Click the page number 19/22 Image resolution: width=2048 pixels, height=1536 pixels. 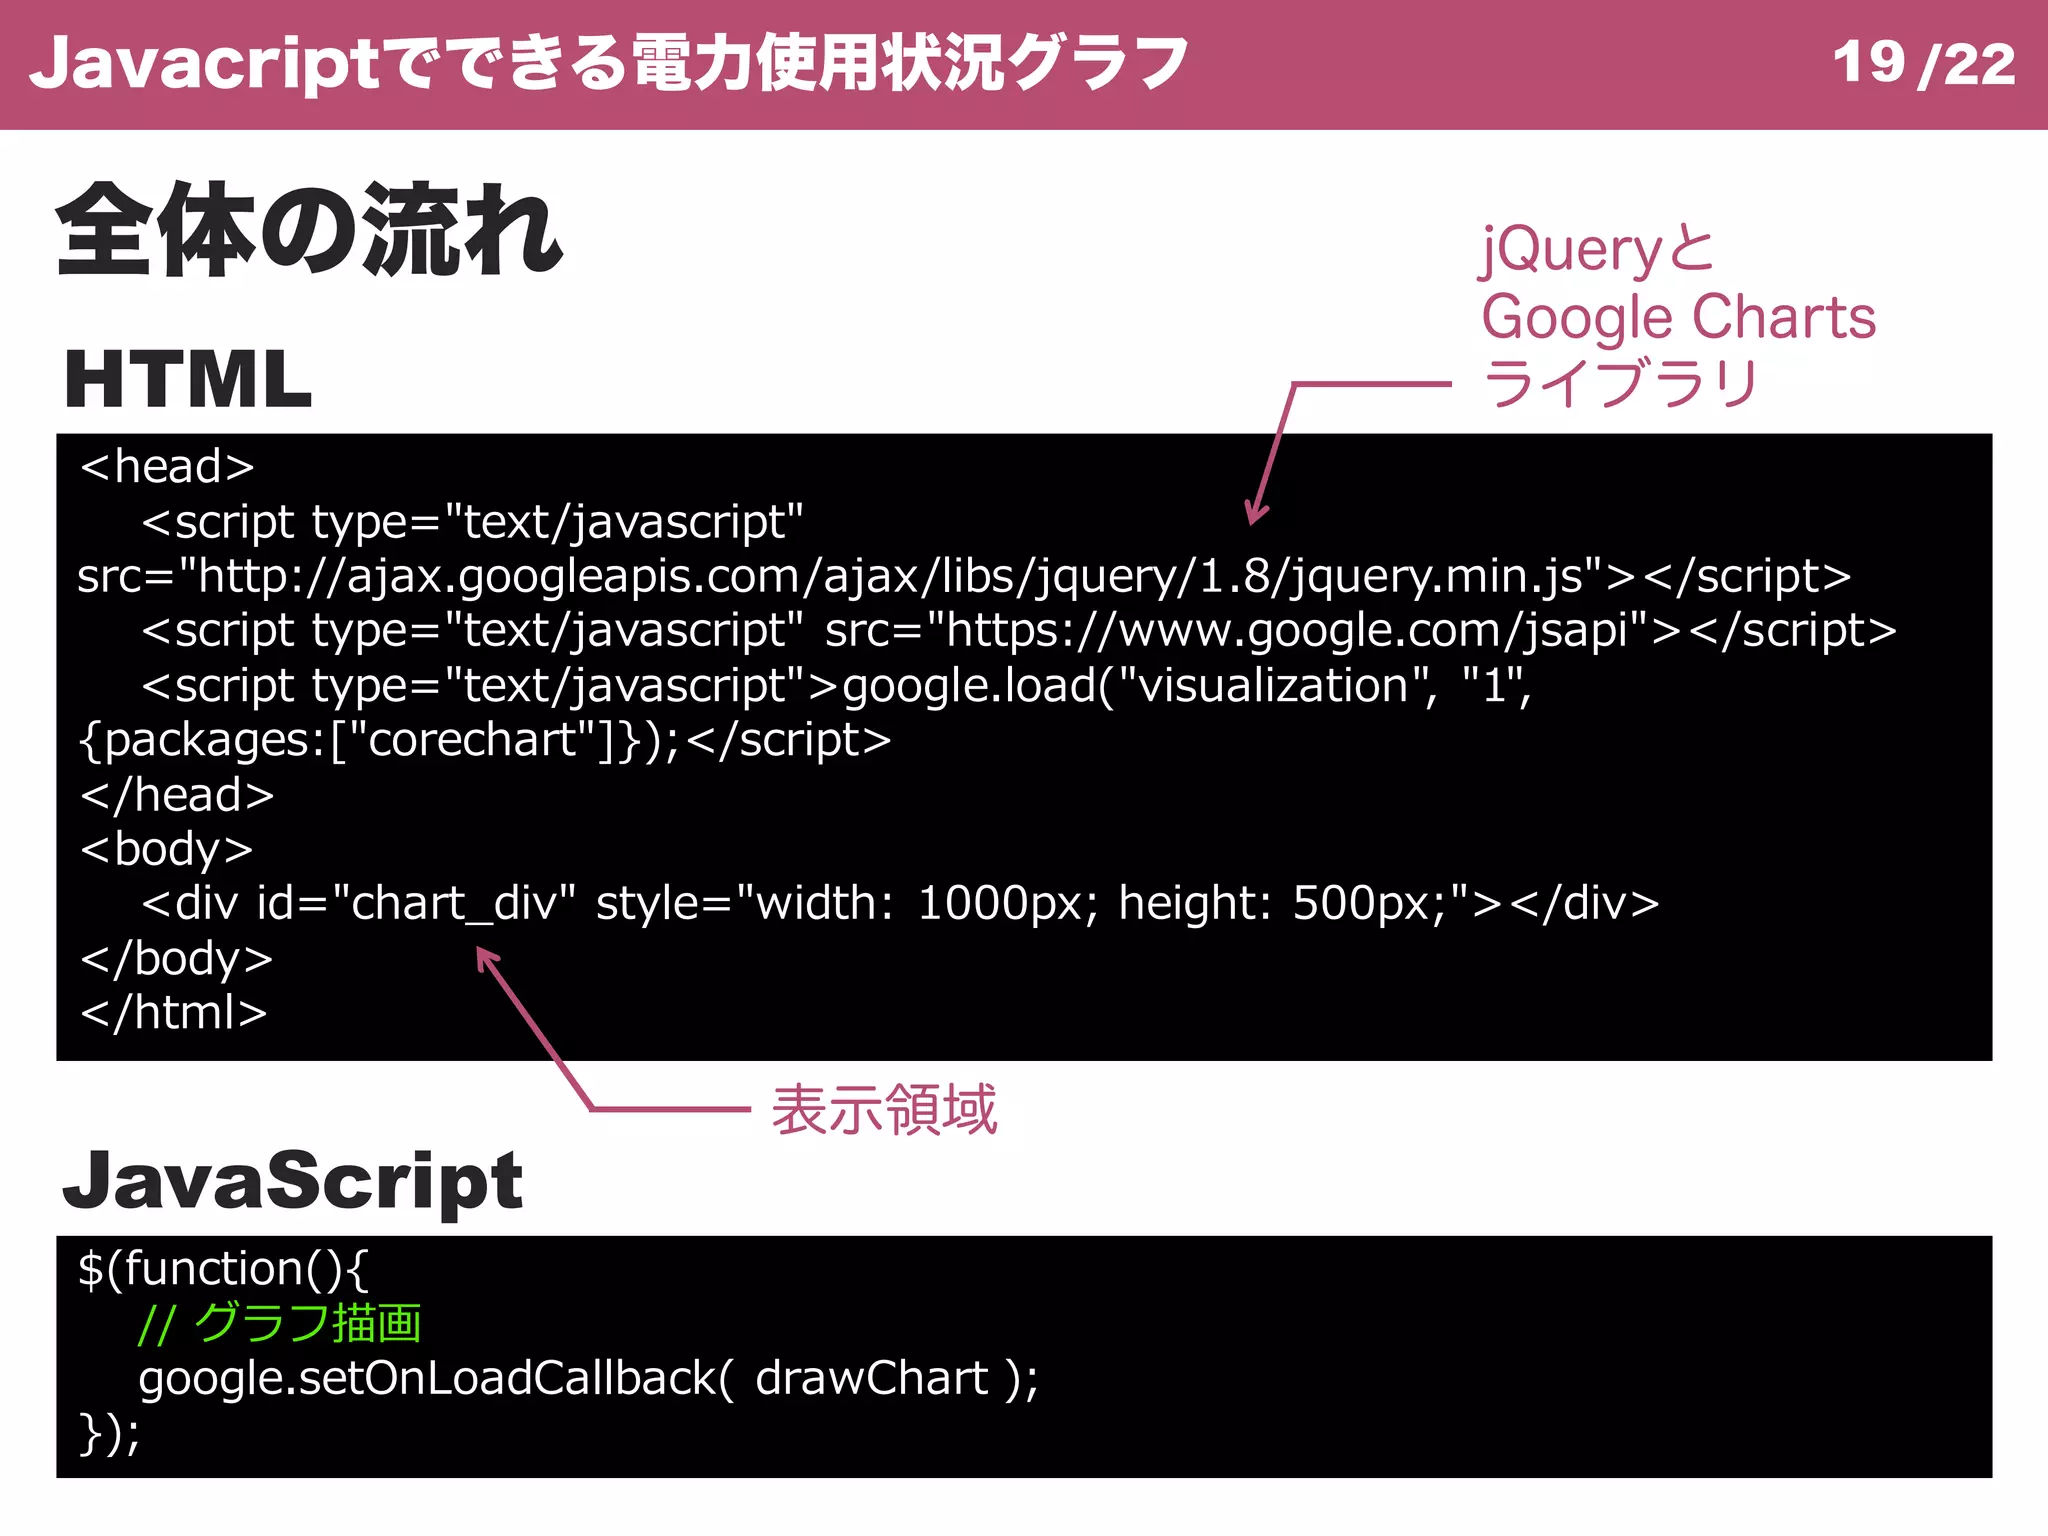click(1922, 64)
